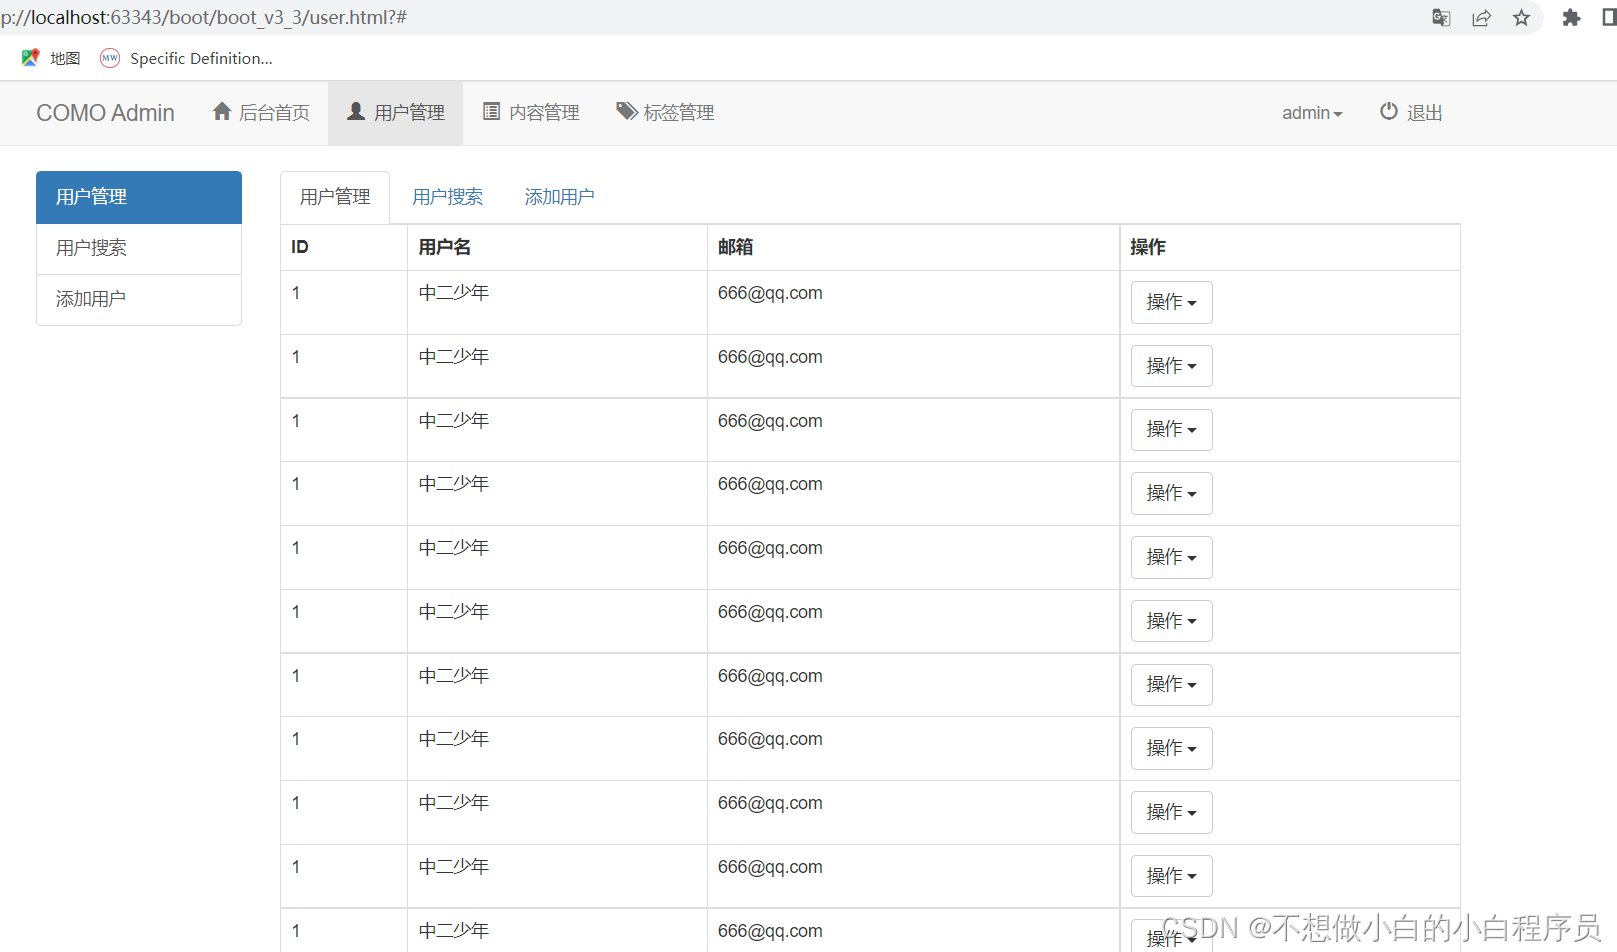Click ID value 1 in third row
The width and height of the screenshot is (1617, 952).
tap(296, 421)
